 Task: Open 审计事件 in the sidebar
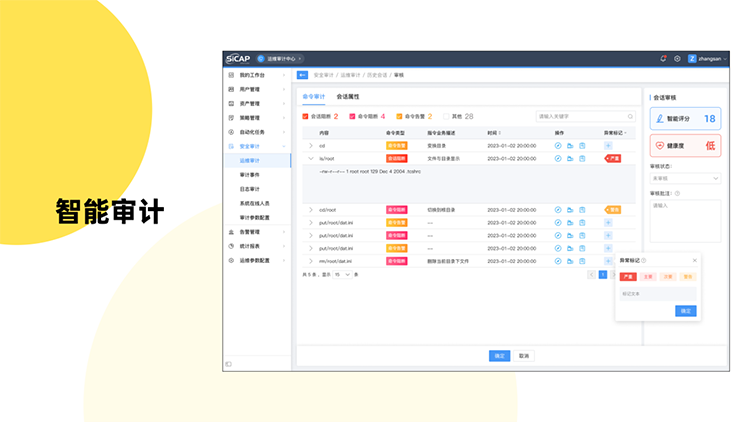point(250,174)
